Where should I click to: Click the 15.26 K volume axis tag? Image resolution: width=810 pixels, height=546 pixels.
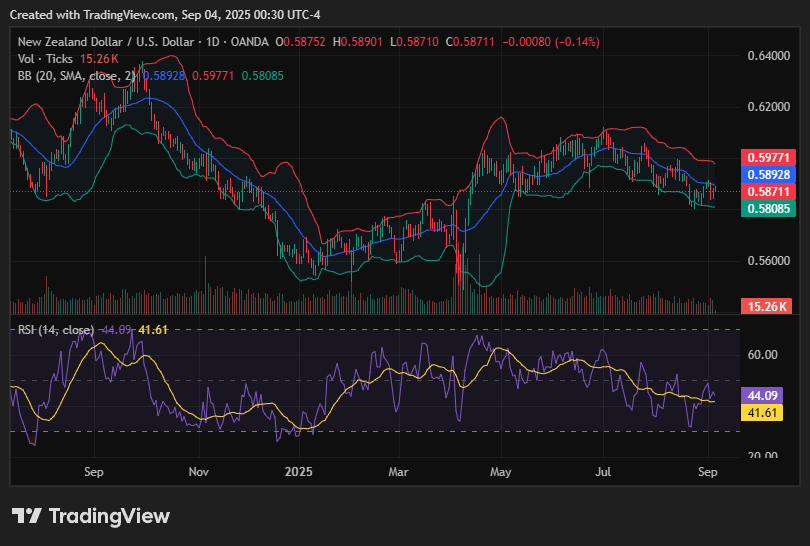pyautogui.click(x=767, y=306)
